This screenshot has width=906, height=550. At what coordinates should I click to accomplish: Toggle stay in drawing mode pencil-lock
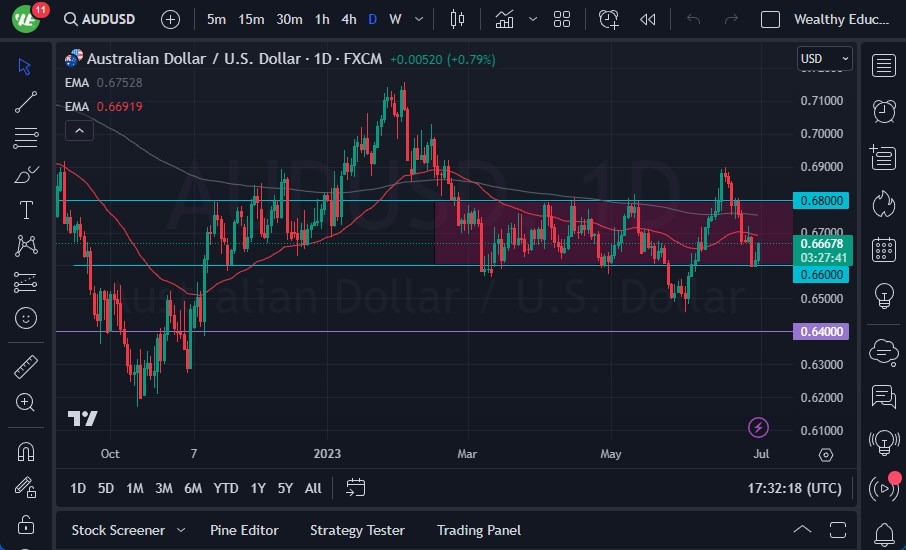(26, 487)
